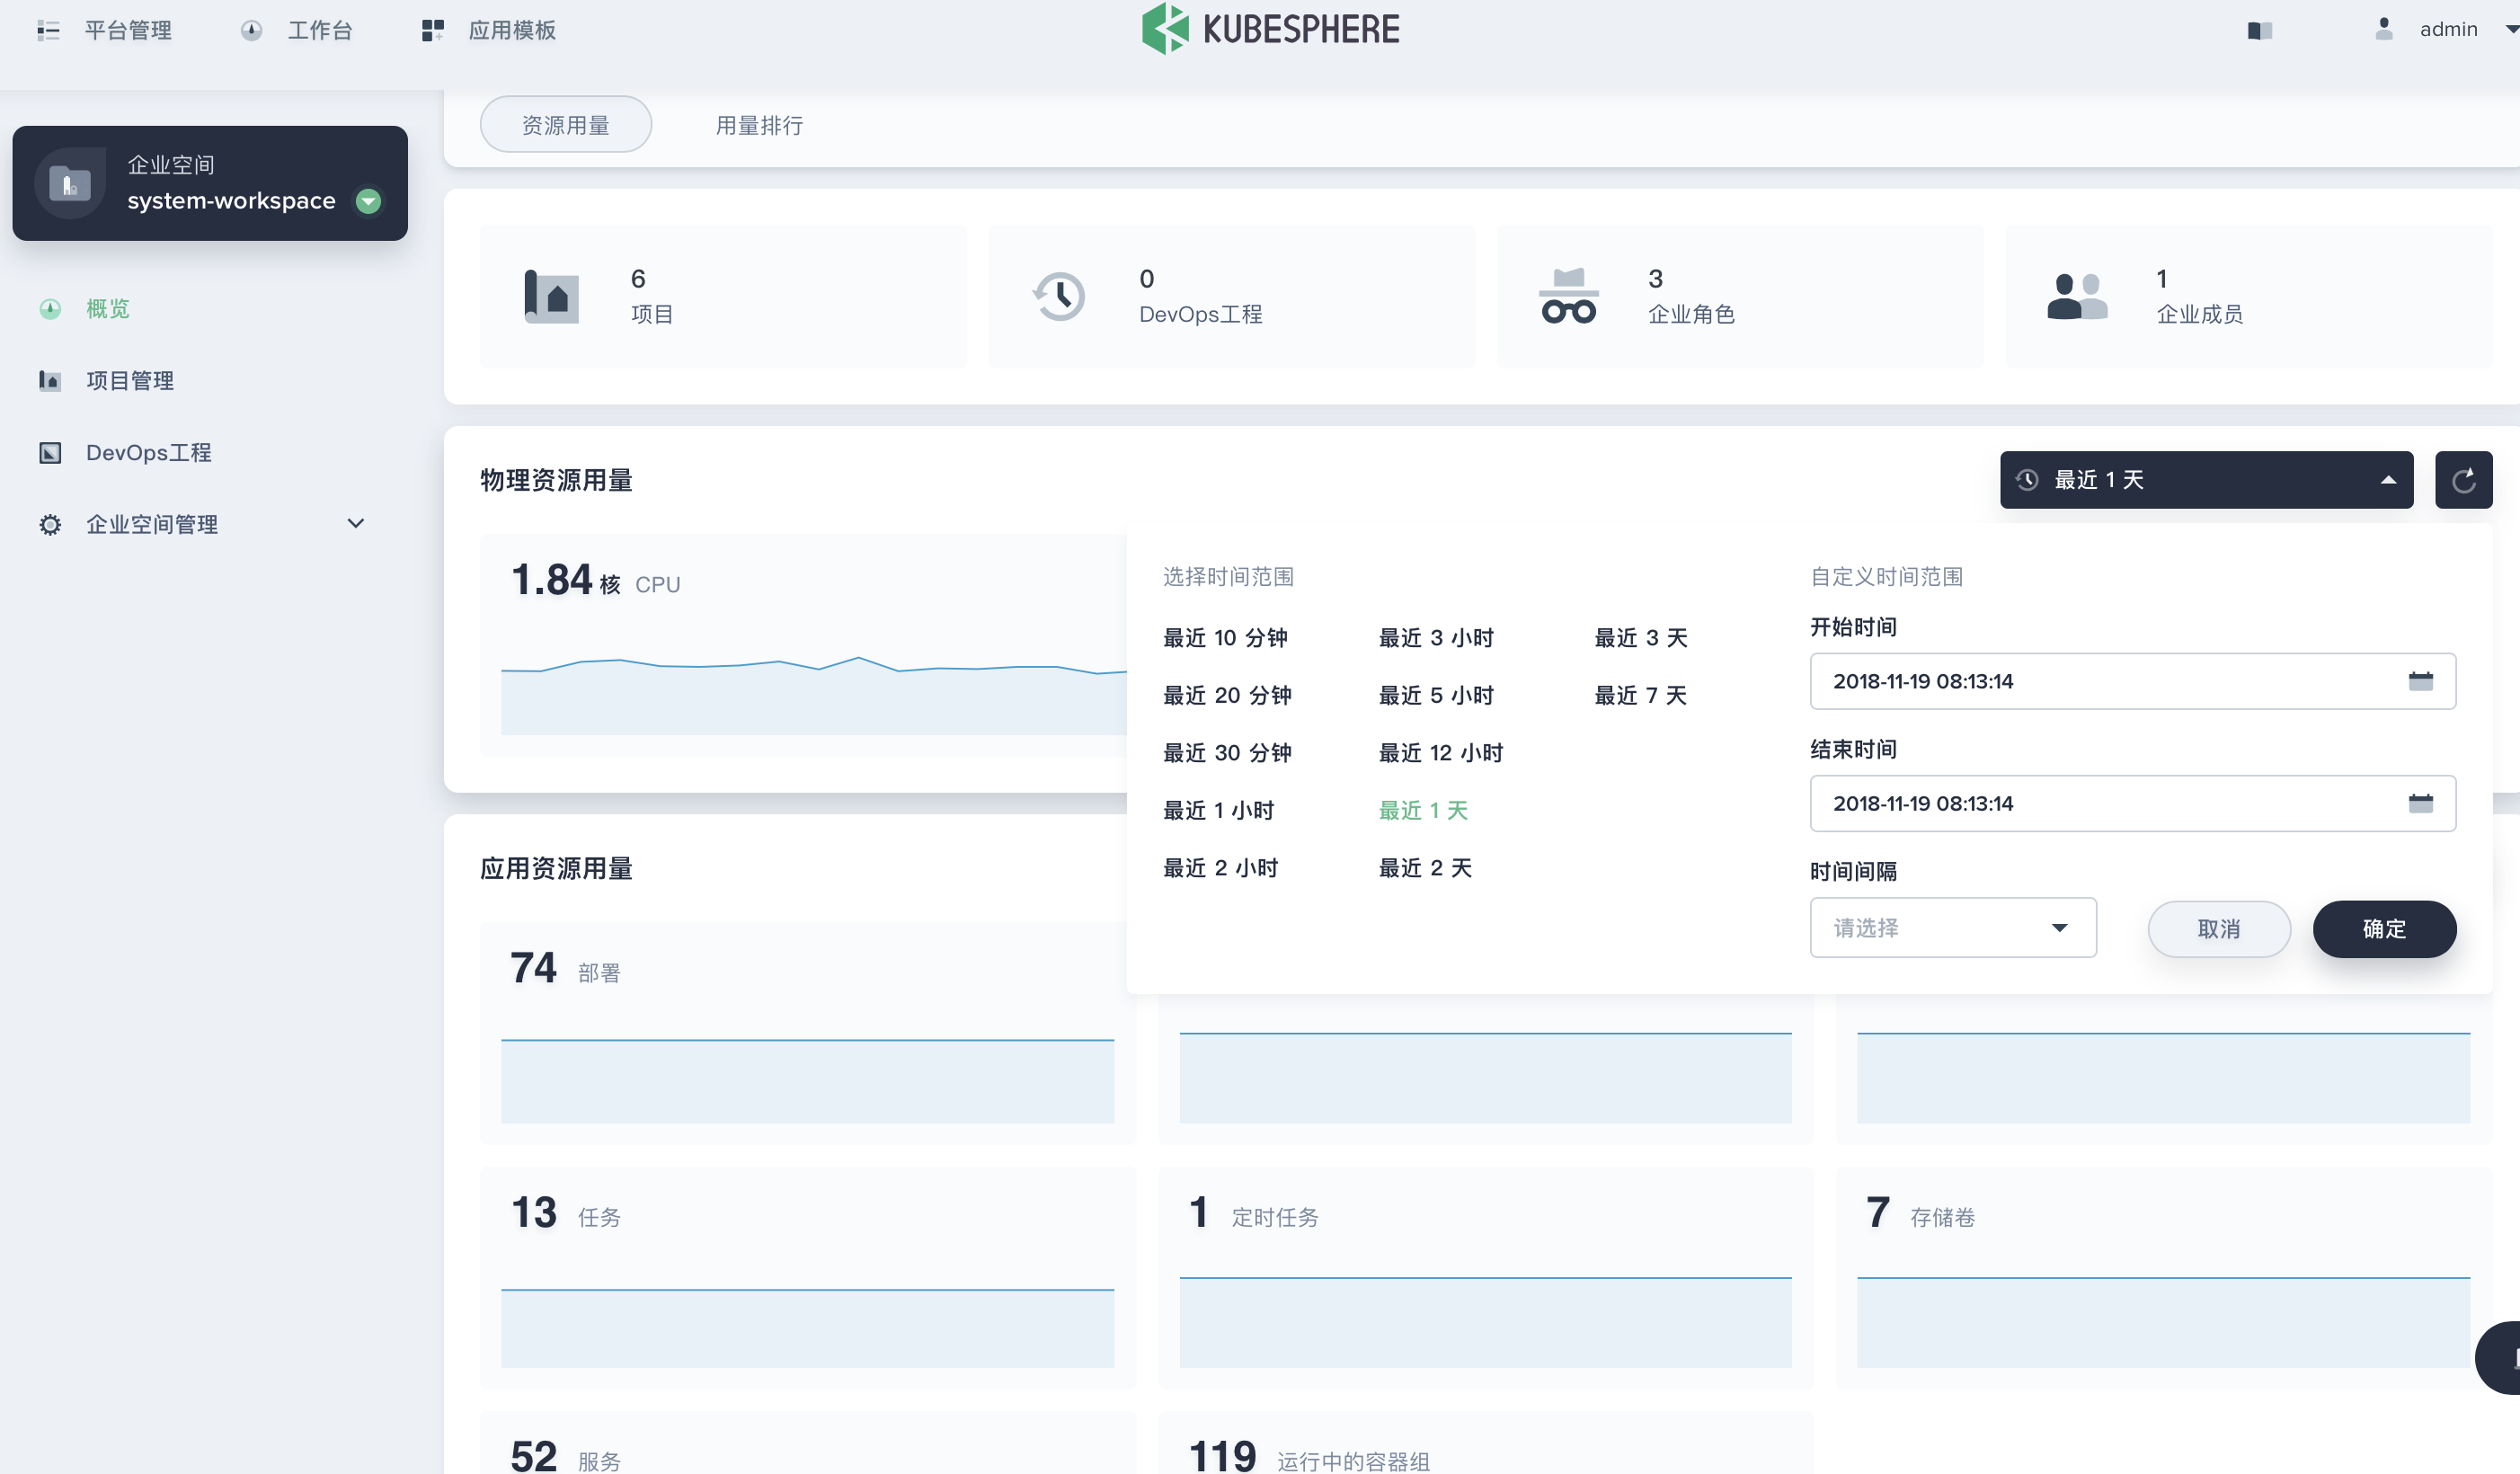Open calendar icon for 结束时间

(2421, 804)
